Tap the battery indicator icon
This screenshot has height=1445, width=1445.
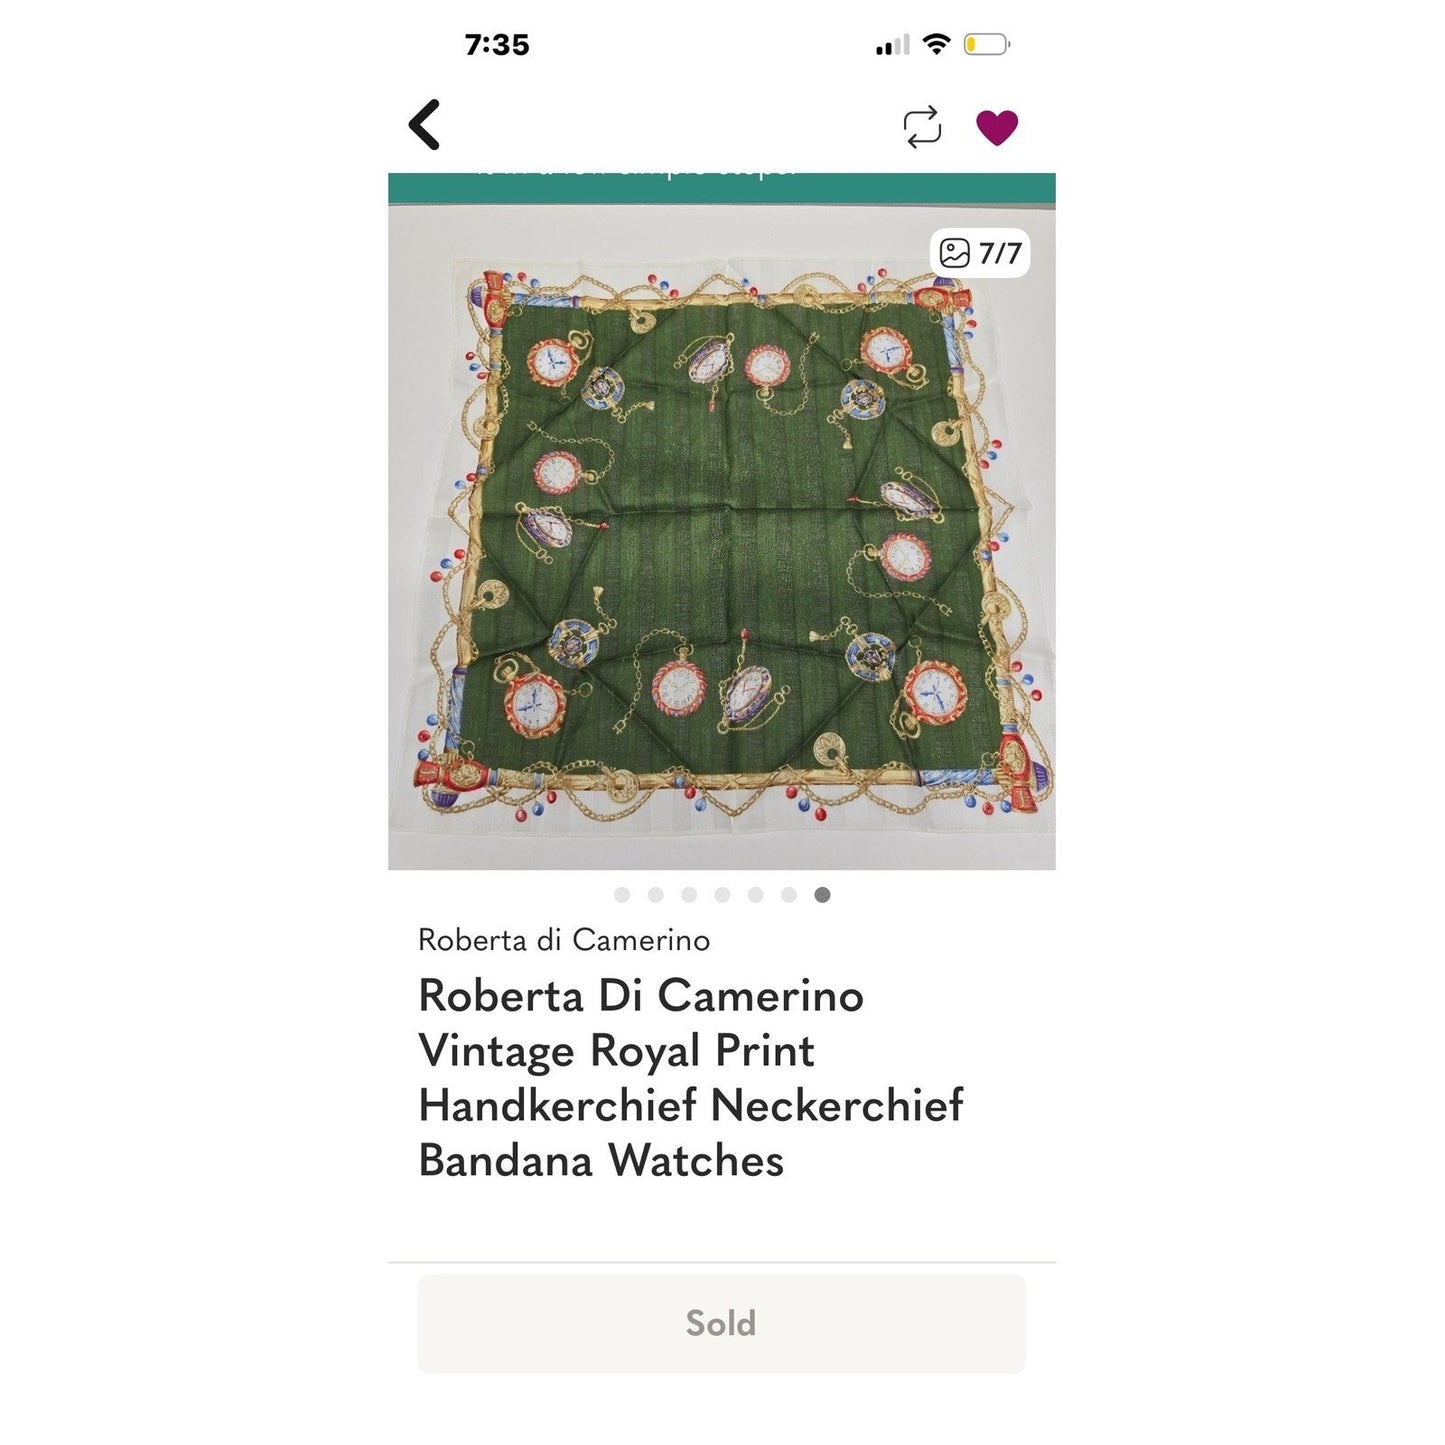987,44
